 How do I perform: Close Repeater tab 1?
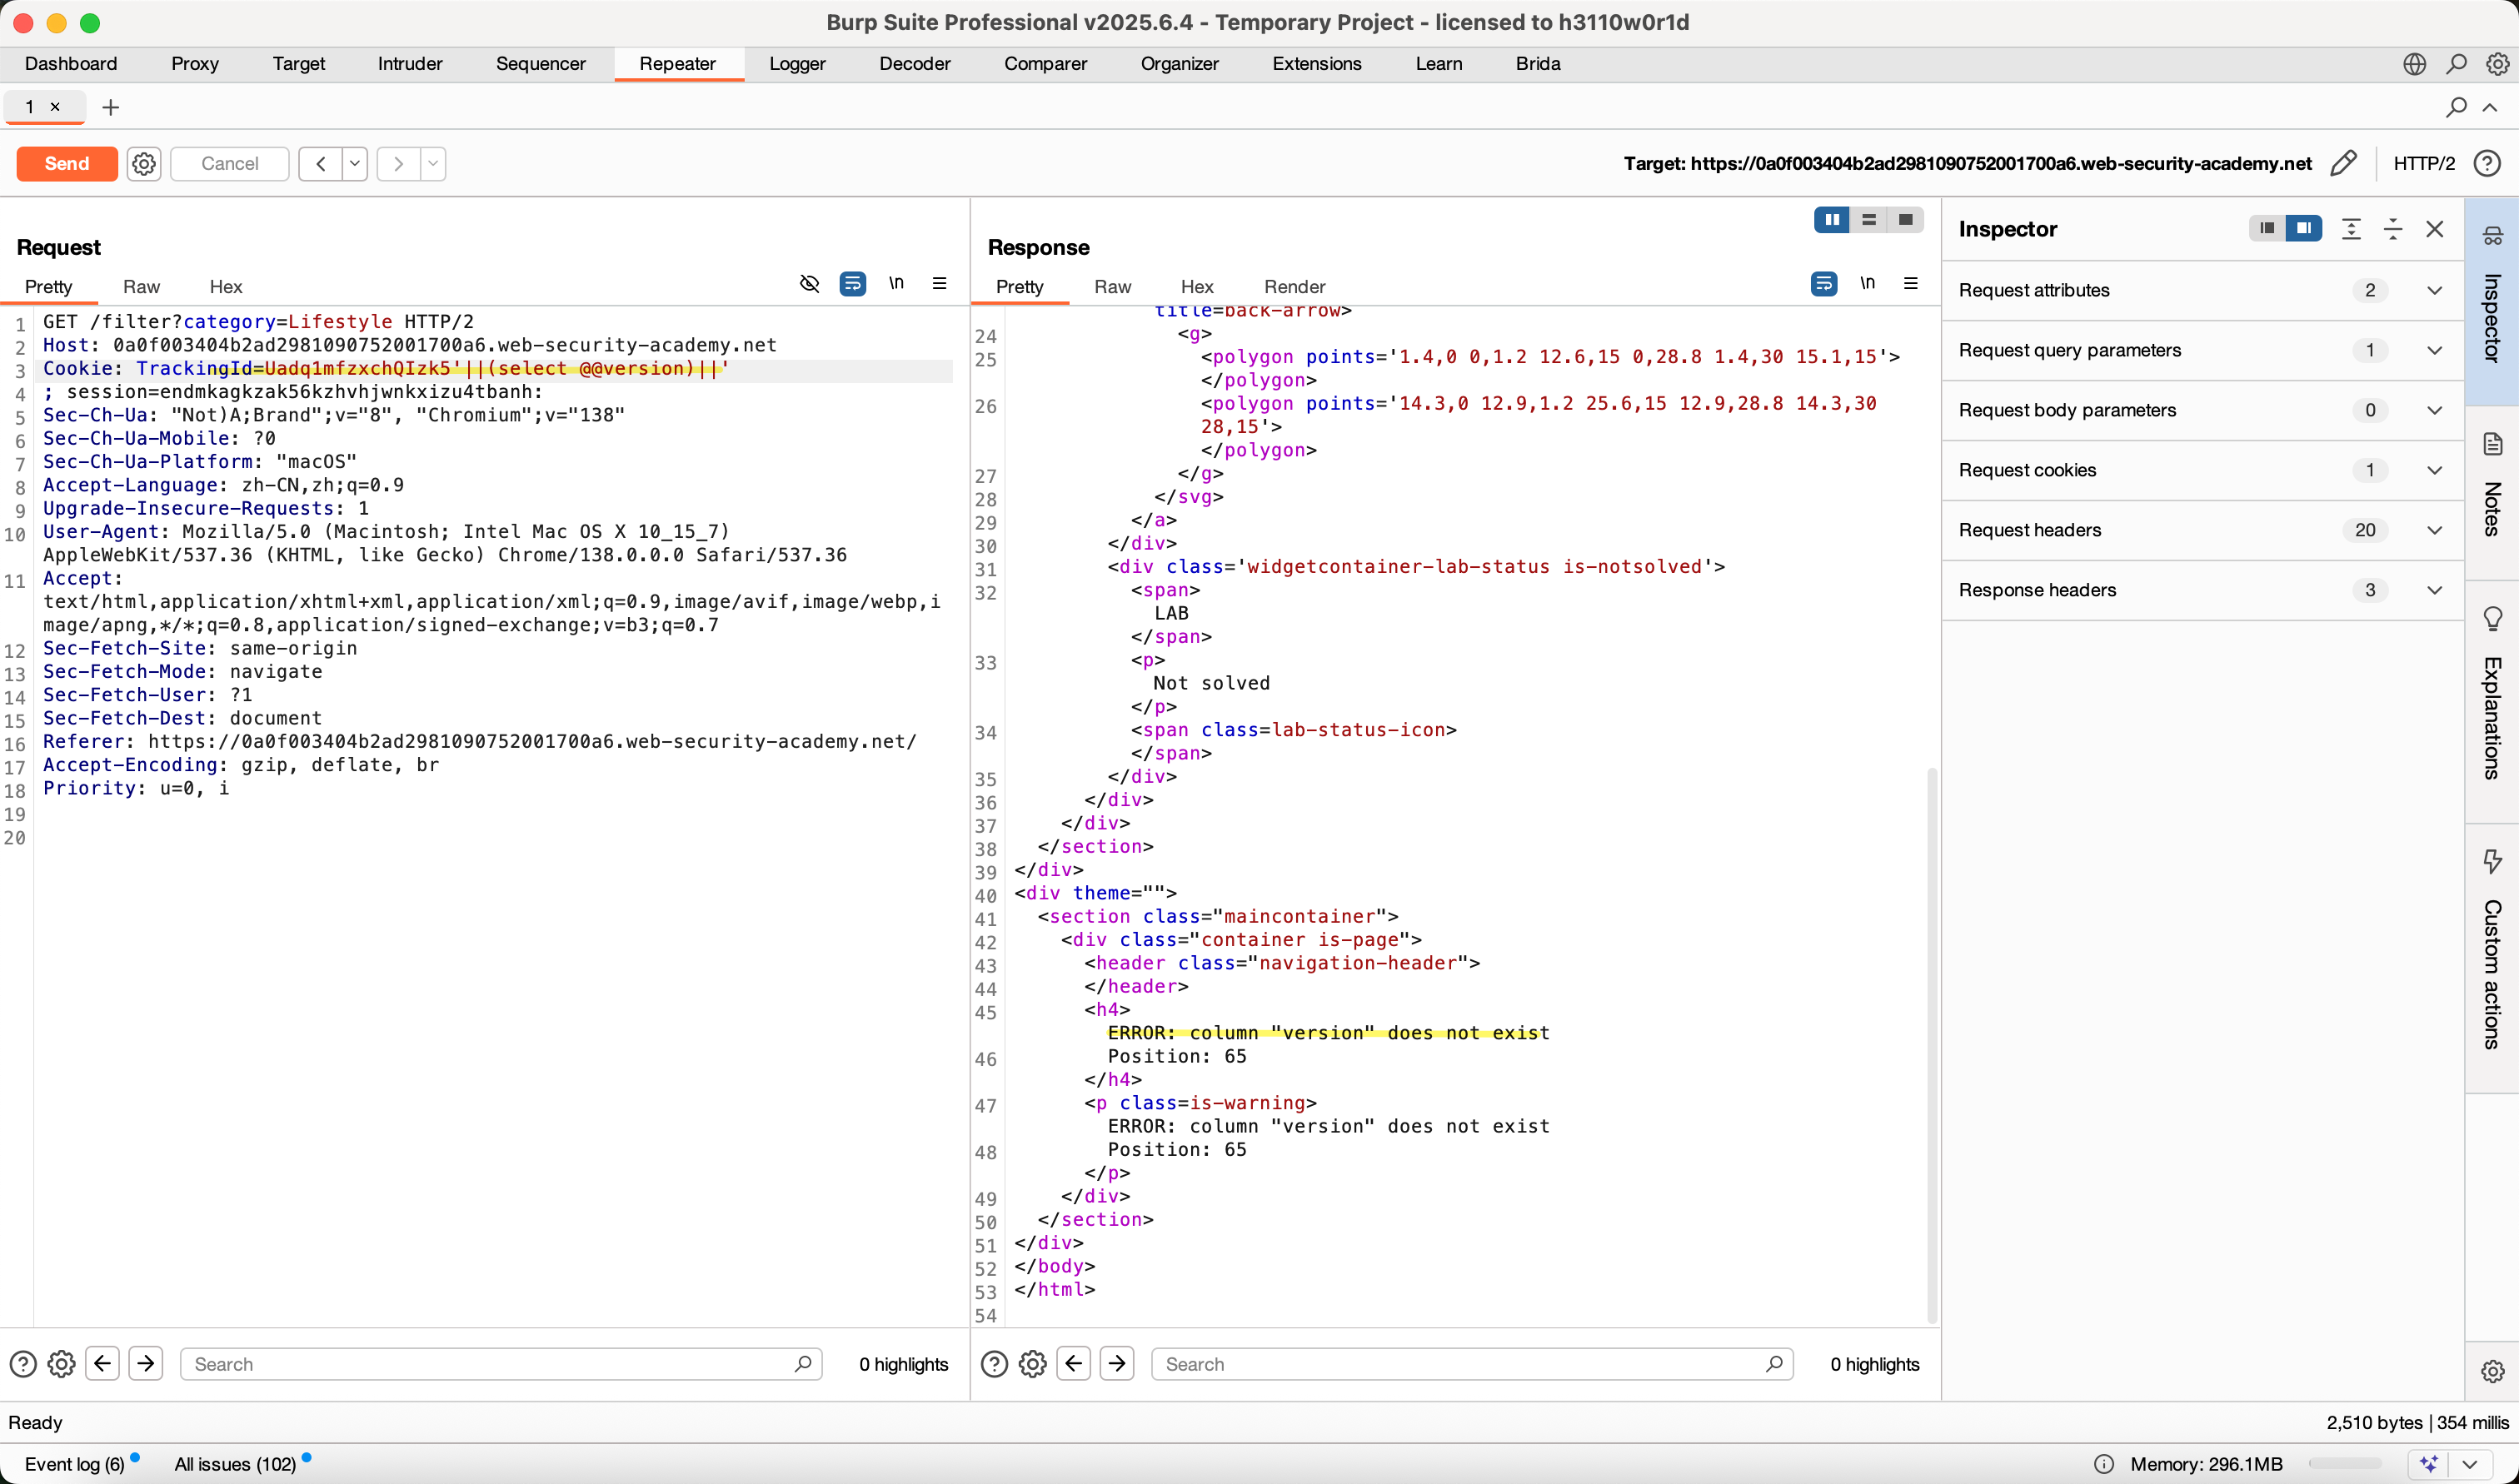pyautogui.click(x=55, y=107)
